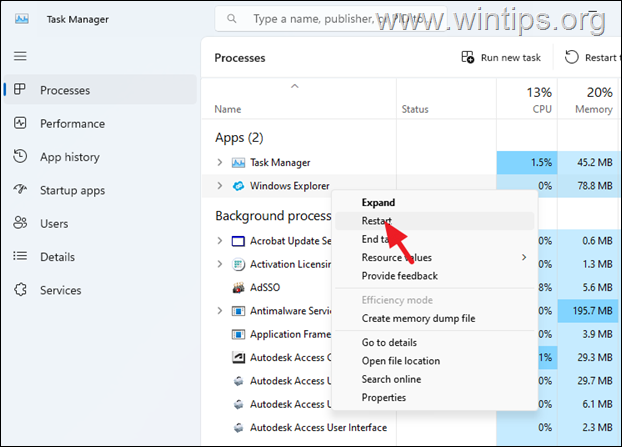The height and width of the screenshot is (447, 622).
Task: Click the Acrobat Update Service icon
Action: coord(238,241)
